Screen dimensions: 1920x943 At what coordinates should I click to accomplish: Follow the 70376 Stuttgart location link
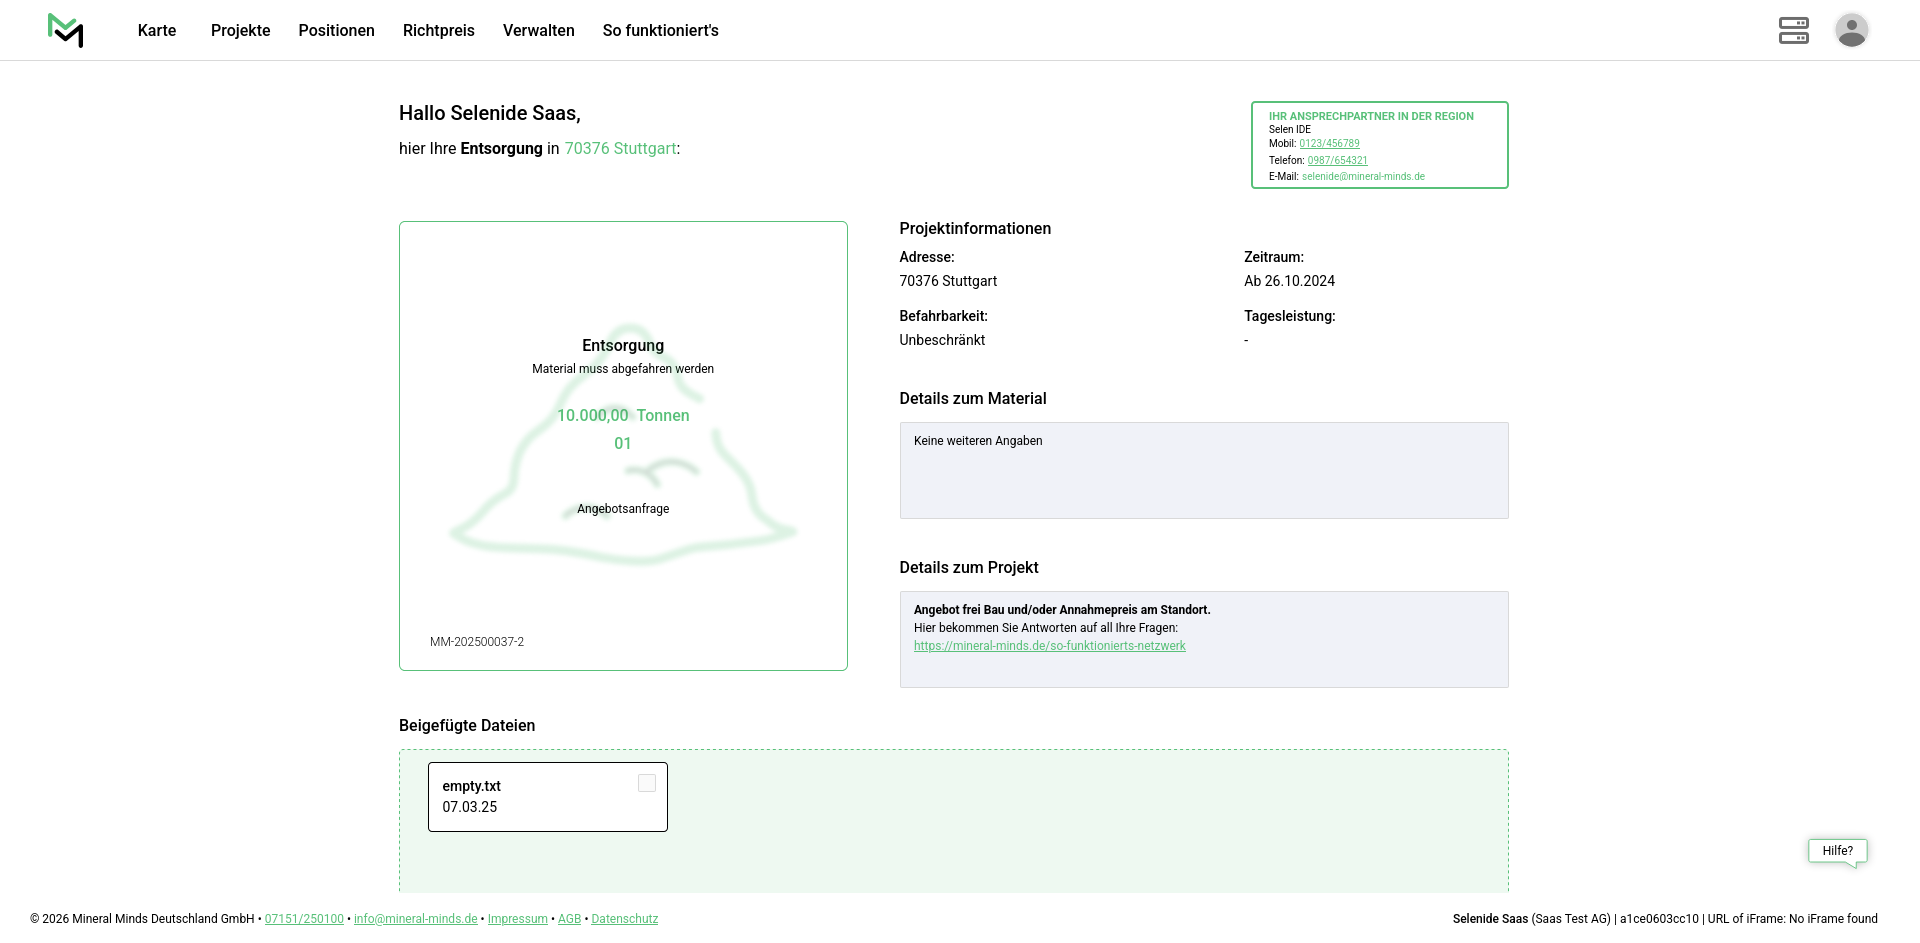[620, 149]
